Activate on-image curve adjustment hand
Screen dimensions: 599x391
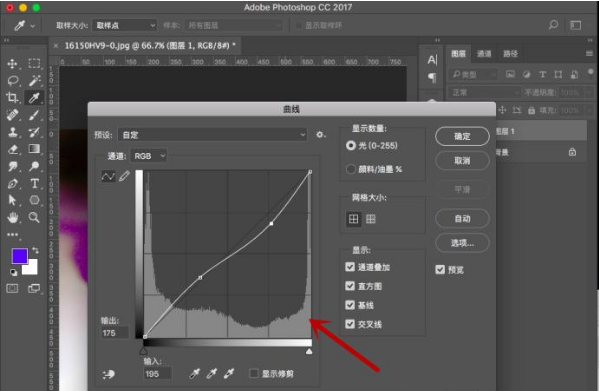point(108,374)
